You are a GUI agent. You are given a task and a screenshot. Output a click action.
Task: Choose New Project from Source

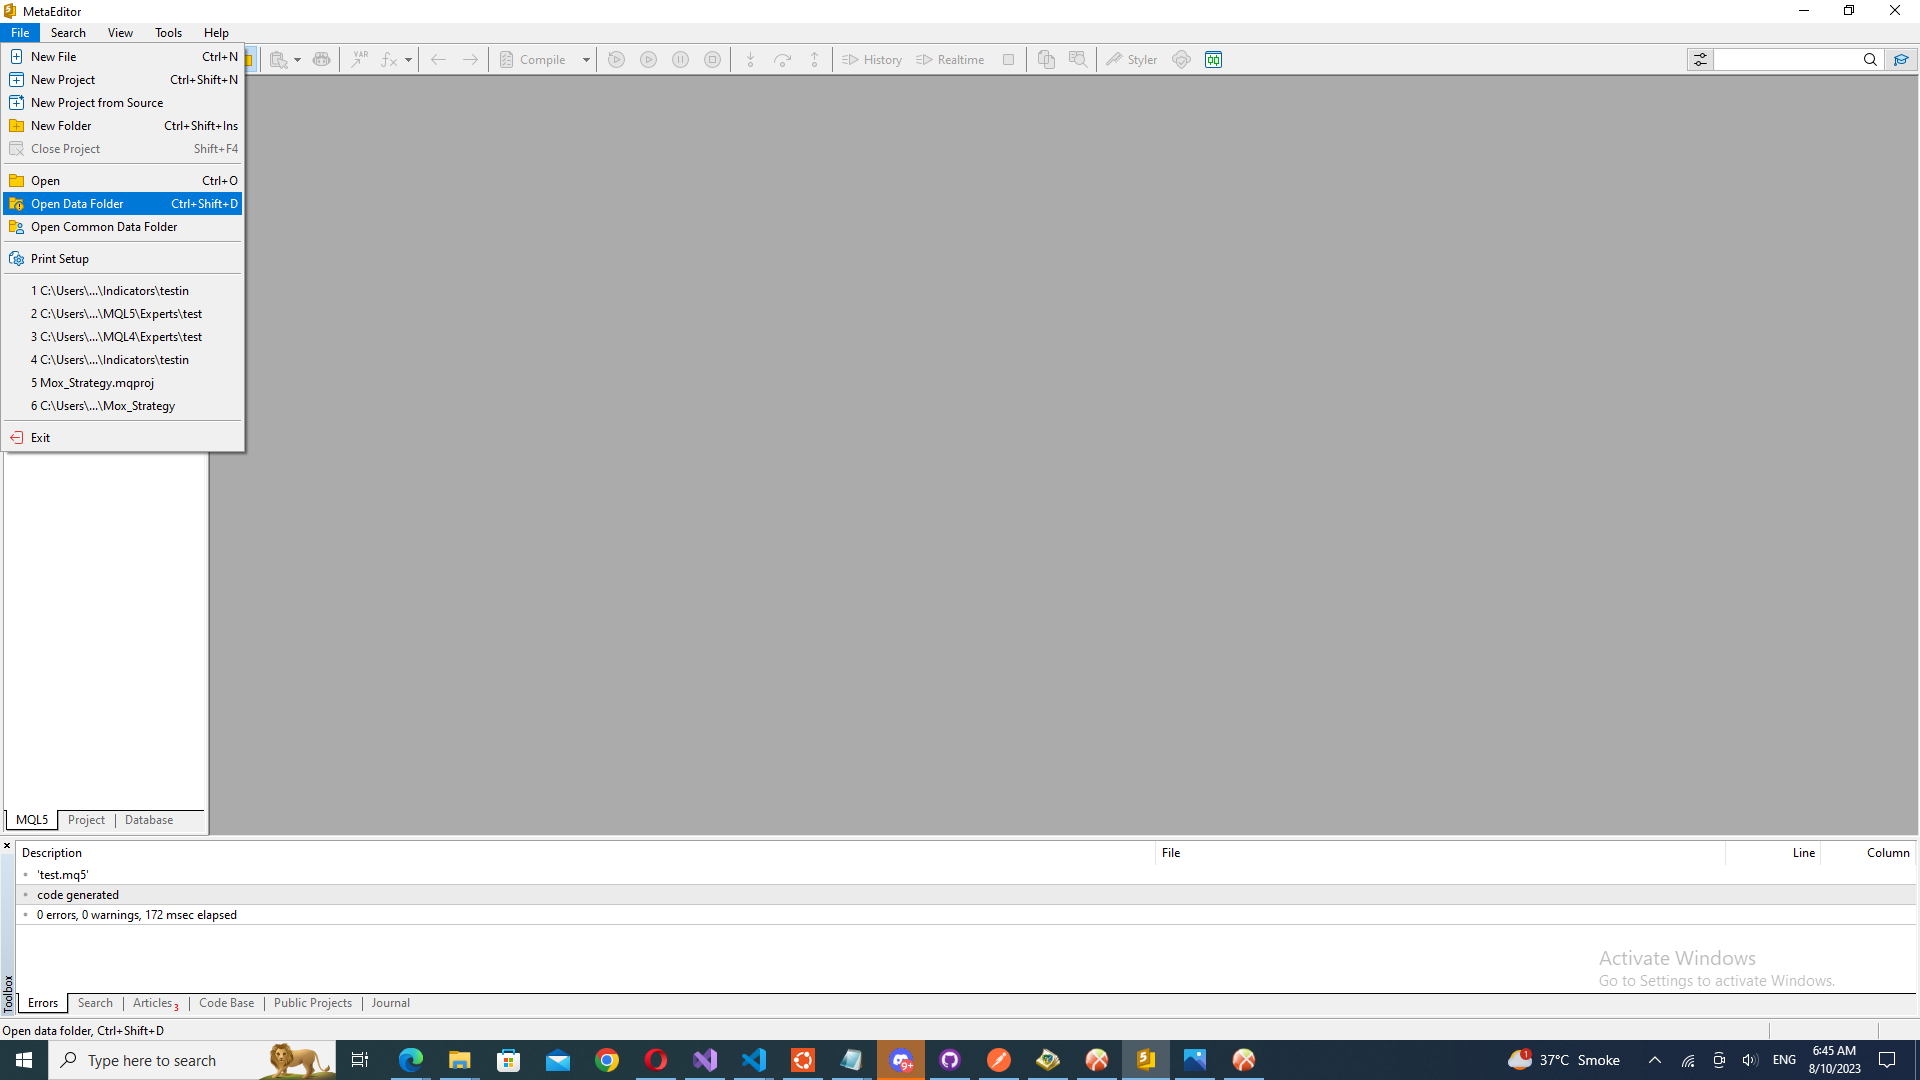pyautogui.click(x=97, y=103)
